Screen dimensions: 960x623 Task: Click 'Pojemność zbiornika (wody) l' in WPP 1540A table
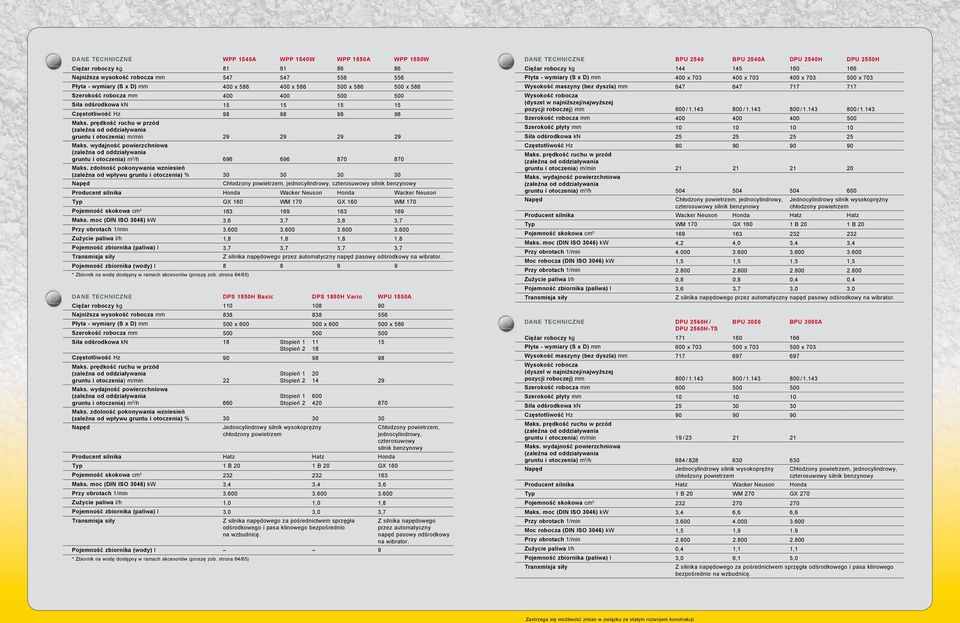[113, 266]
